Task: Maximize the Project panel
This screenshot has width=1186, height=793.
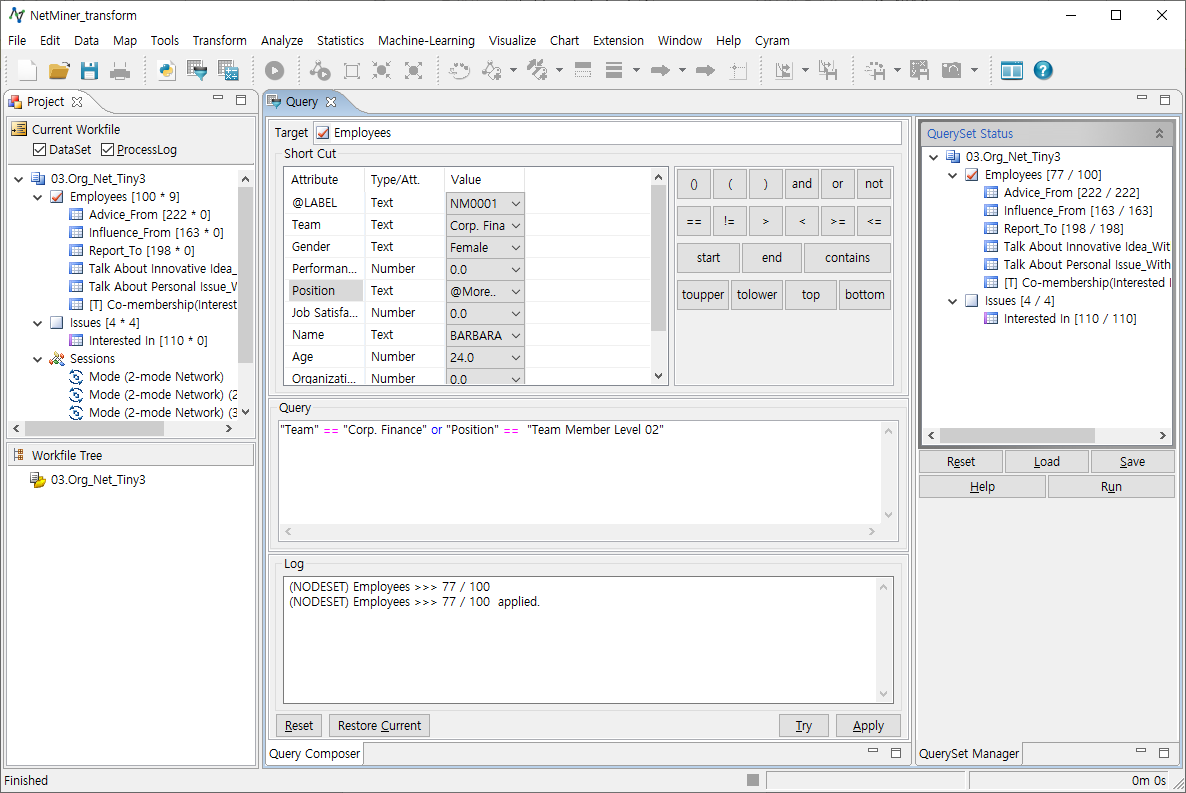Action: [x=241, y=99]
